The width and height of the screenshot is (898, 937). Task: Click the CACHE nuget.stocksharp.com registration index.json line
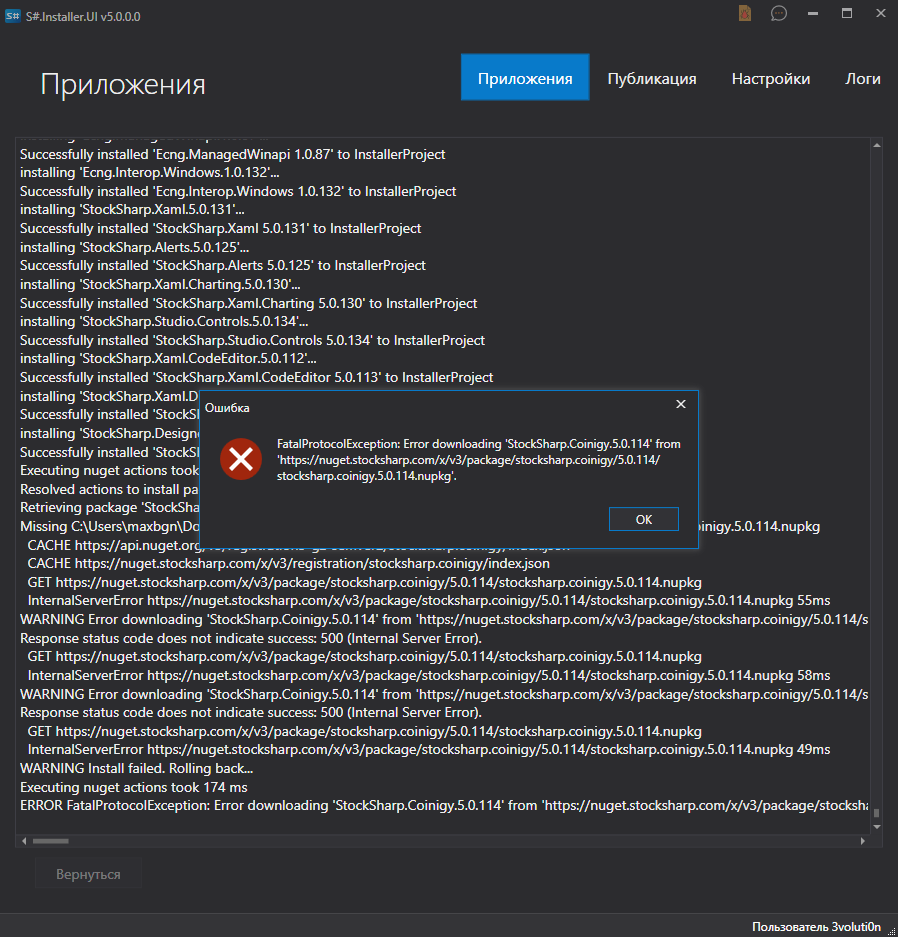(289, 564)
